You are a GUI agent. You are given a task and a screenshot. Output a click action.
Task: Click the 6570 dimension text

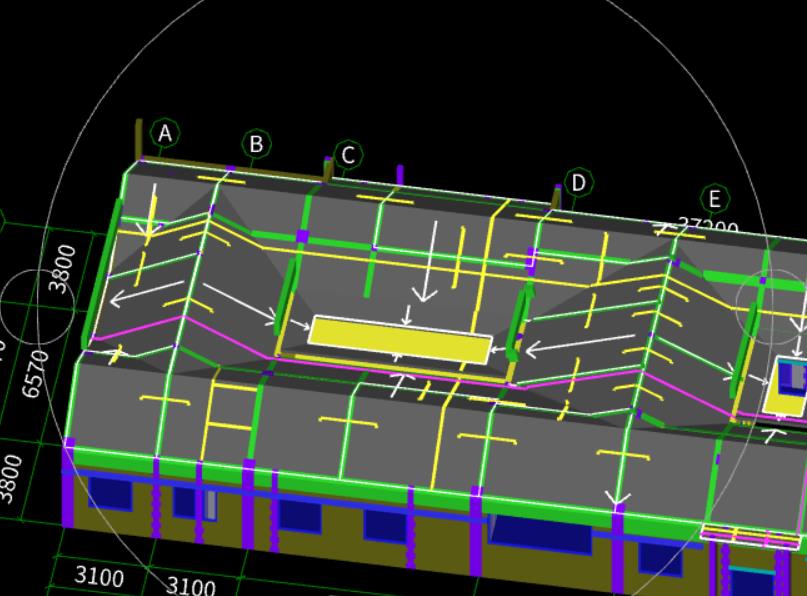tap(36, 374)
